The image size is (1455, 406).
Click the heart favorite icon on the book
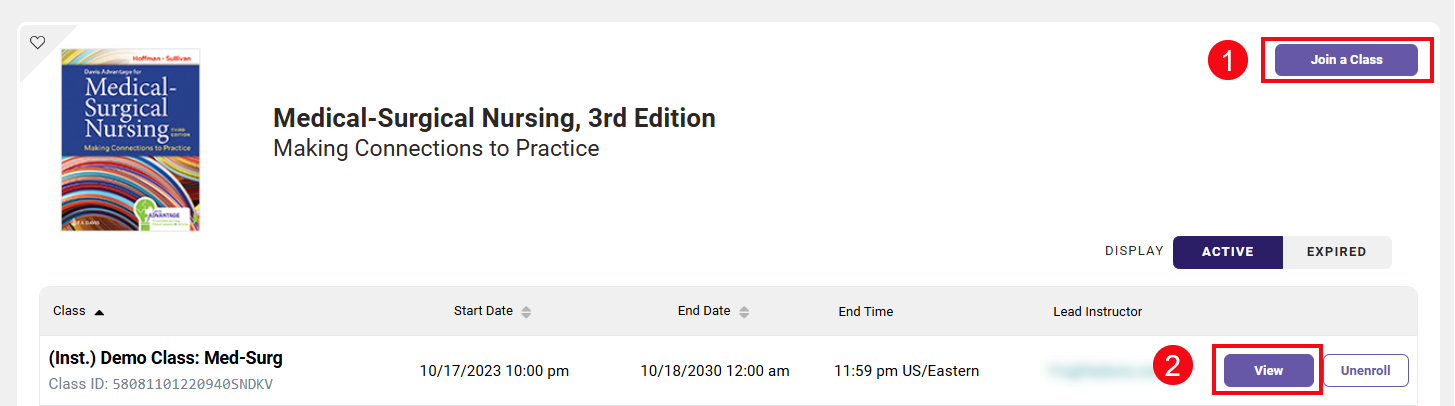pos(37,42)
